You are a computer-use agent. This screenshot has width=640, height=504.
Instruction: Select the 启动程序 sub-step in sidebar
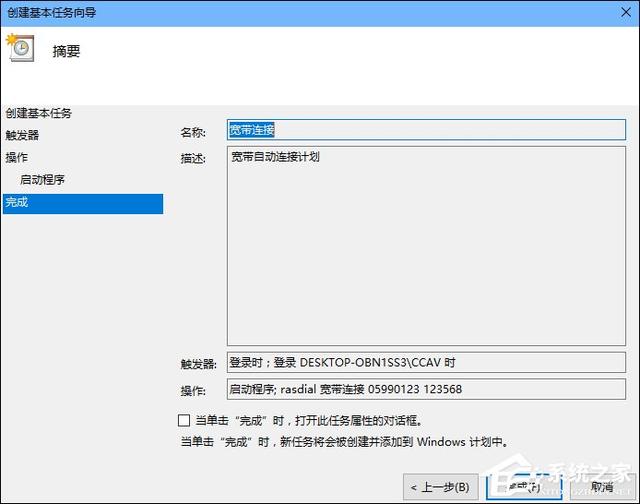point(42,180)
